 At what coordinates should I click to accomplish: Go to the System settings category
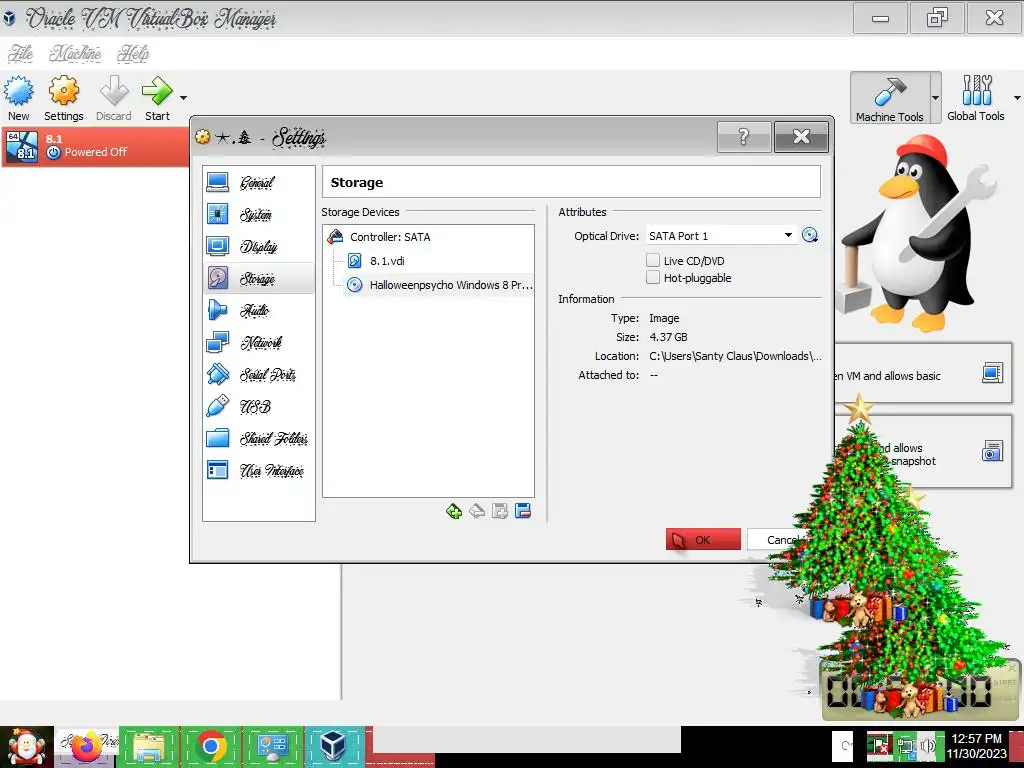click(258, 214)
